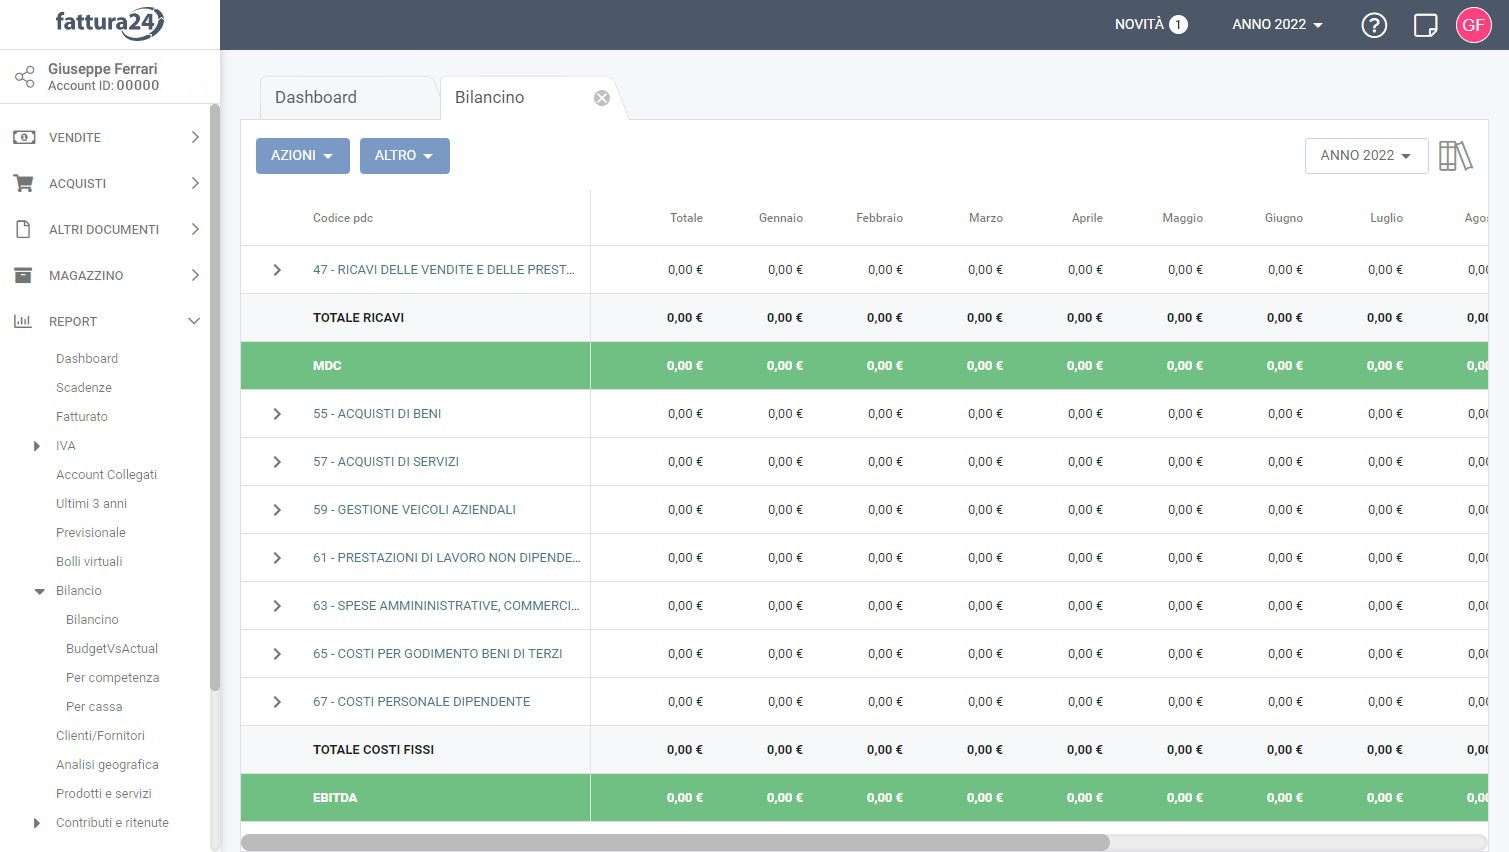This screenshot has width=1509, height=852.
Task: Open the GF user avatar menu
Action: coord(1474,25)
